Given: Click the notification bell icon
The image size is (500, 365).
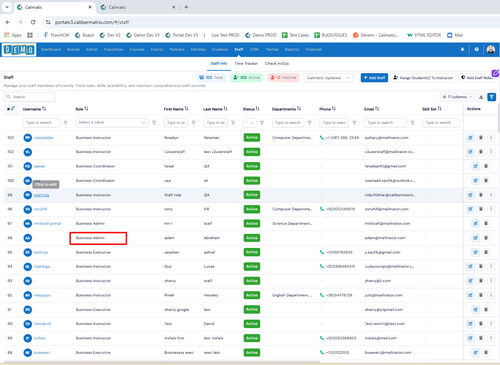Looking at the screenshot, I should (462, 49).
